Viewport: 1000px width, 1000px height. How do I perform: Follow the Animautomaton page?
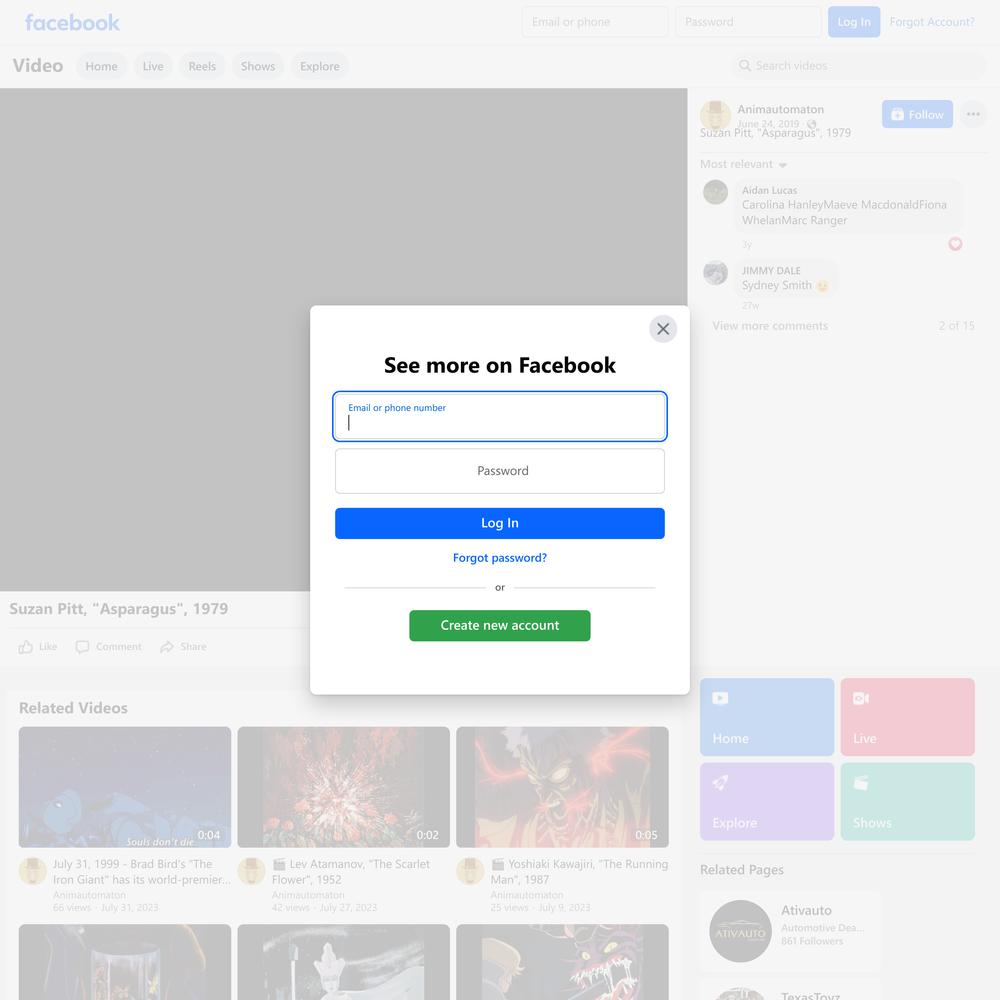click(x=917, y=114)
